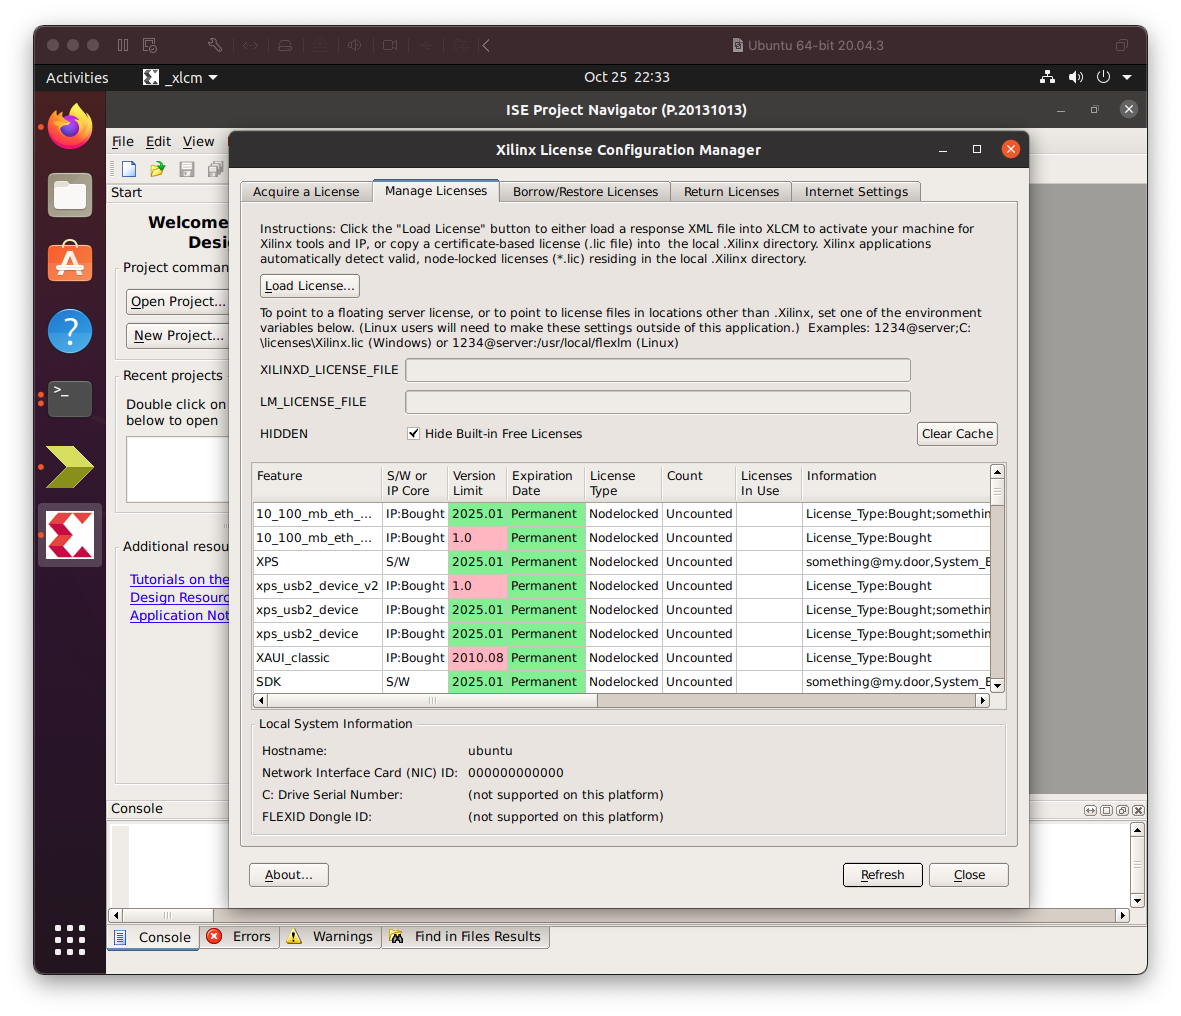
Task: Launch Ubuntu Software from the dock
Action: [70, 261]
